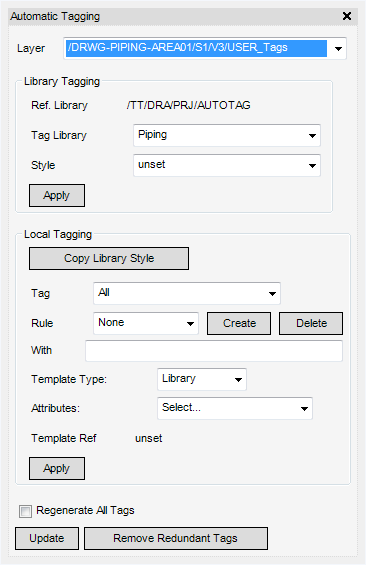Expand the Tag Library dropdown

[227, 135]
